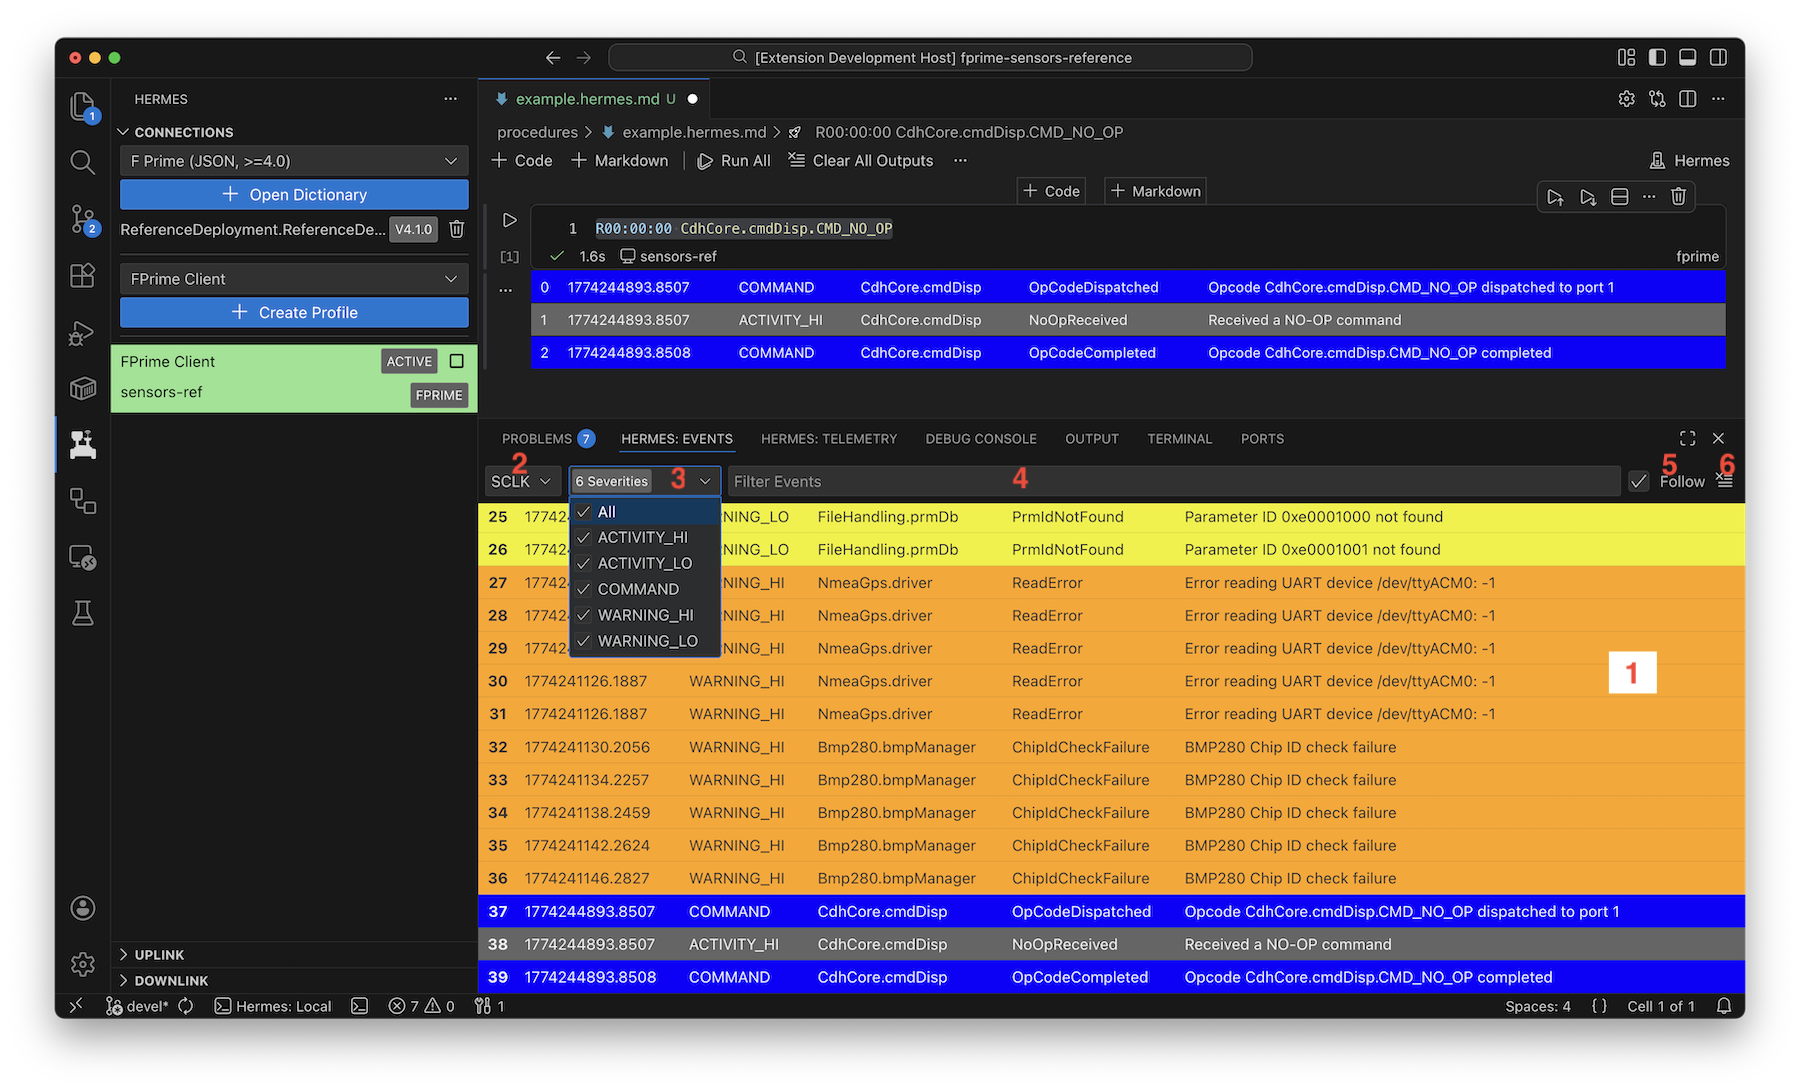Open the Search view in activity bar

(x=82, y=162)
